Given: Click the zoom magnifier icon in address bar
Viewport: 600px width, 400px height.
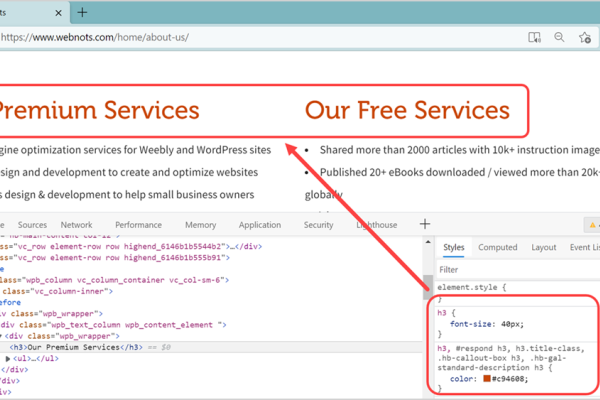Looking at the screenshot, I should pos(560,38).
